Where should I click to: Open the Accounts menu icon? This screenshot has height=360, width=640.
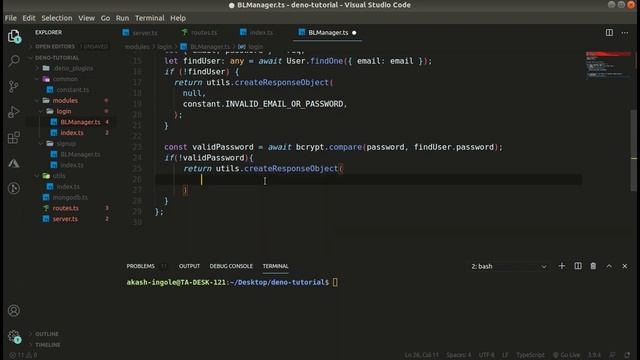coord(14,311)
